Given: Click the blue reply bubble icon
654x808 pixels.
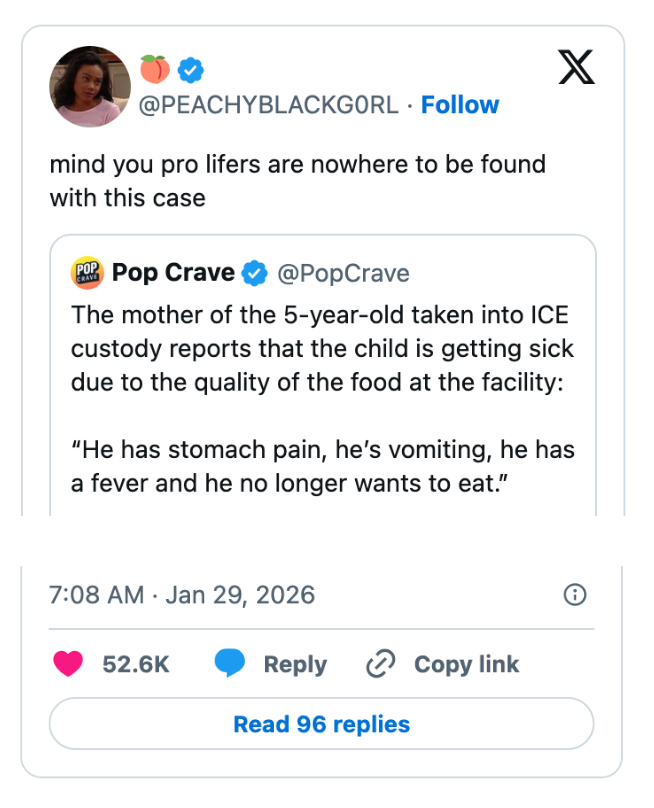Looking at the screenshot, I should point(230,664).
